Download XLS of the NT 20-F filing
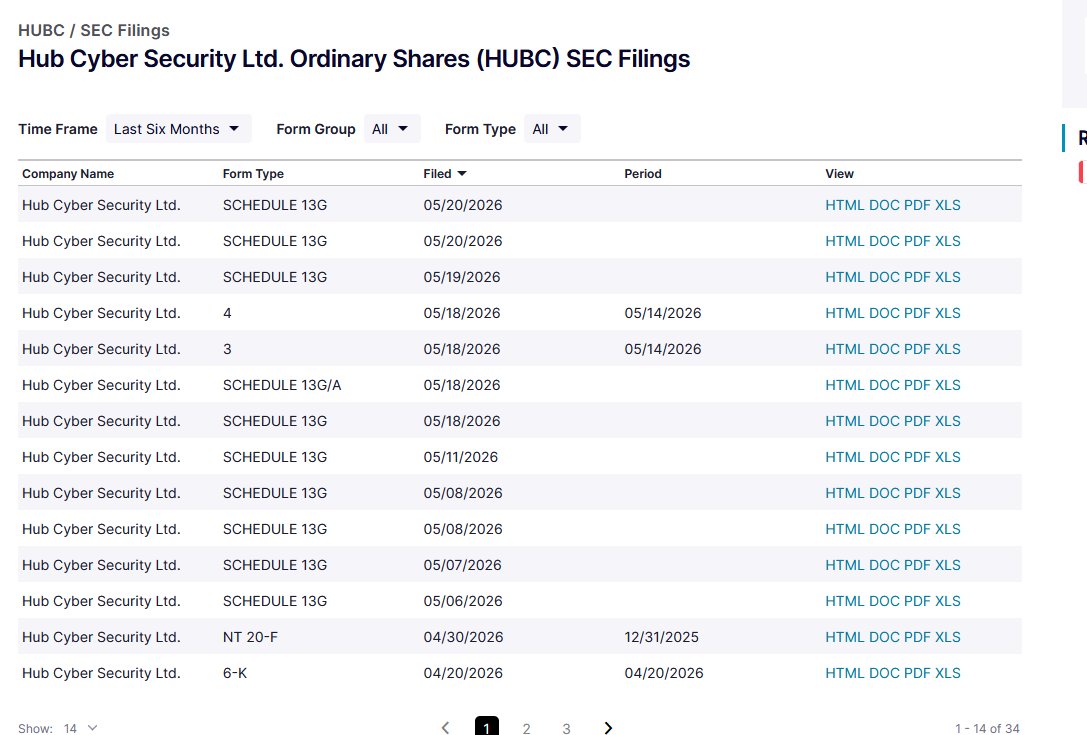1087x735 pixels. coord(948,637)
